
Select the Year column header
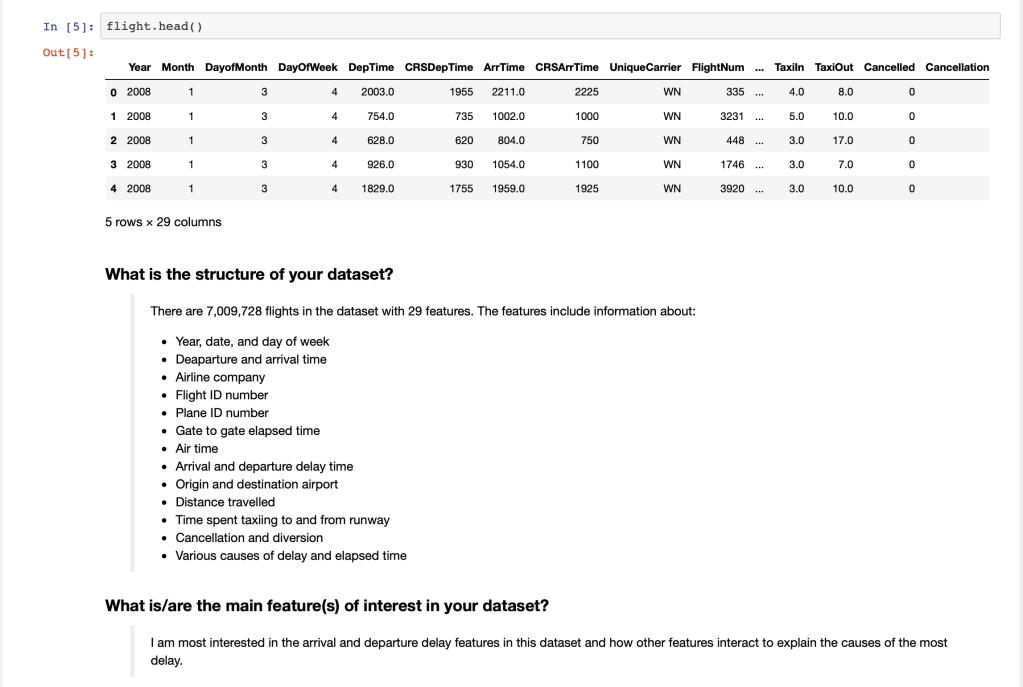(140, 67)
